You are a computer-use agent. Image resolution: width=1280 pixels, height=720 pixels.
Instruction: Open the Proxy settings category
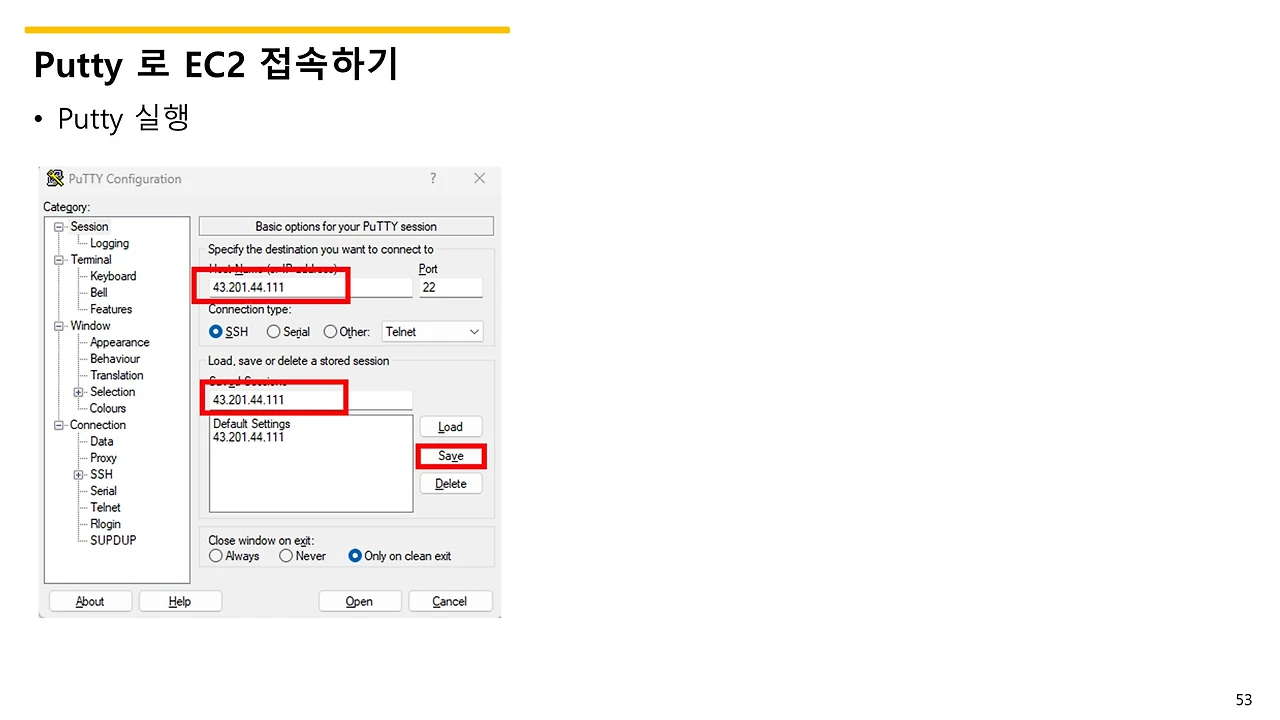click(102, 457)
